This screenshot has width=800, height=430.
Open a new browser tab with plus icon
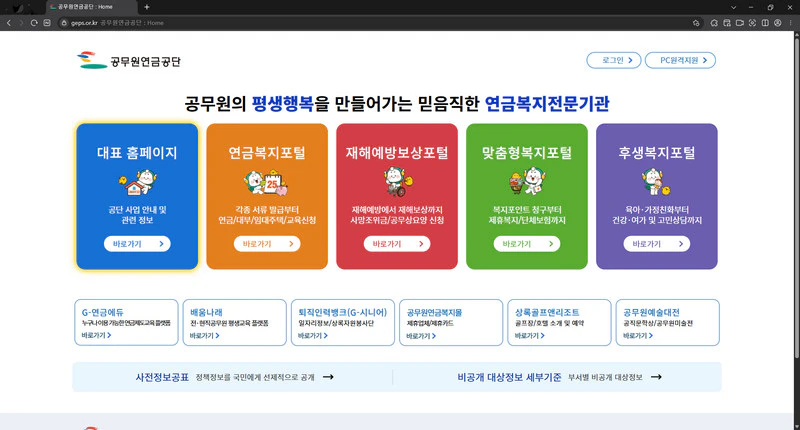(x=147, y=7)
